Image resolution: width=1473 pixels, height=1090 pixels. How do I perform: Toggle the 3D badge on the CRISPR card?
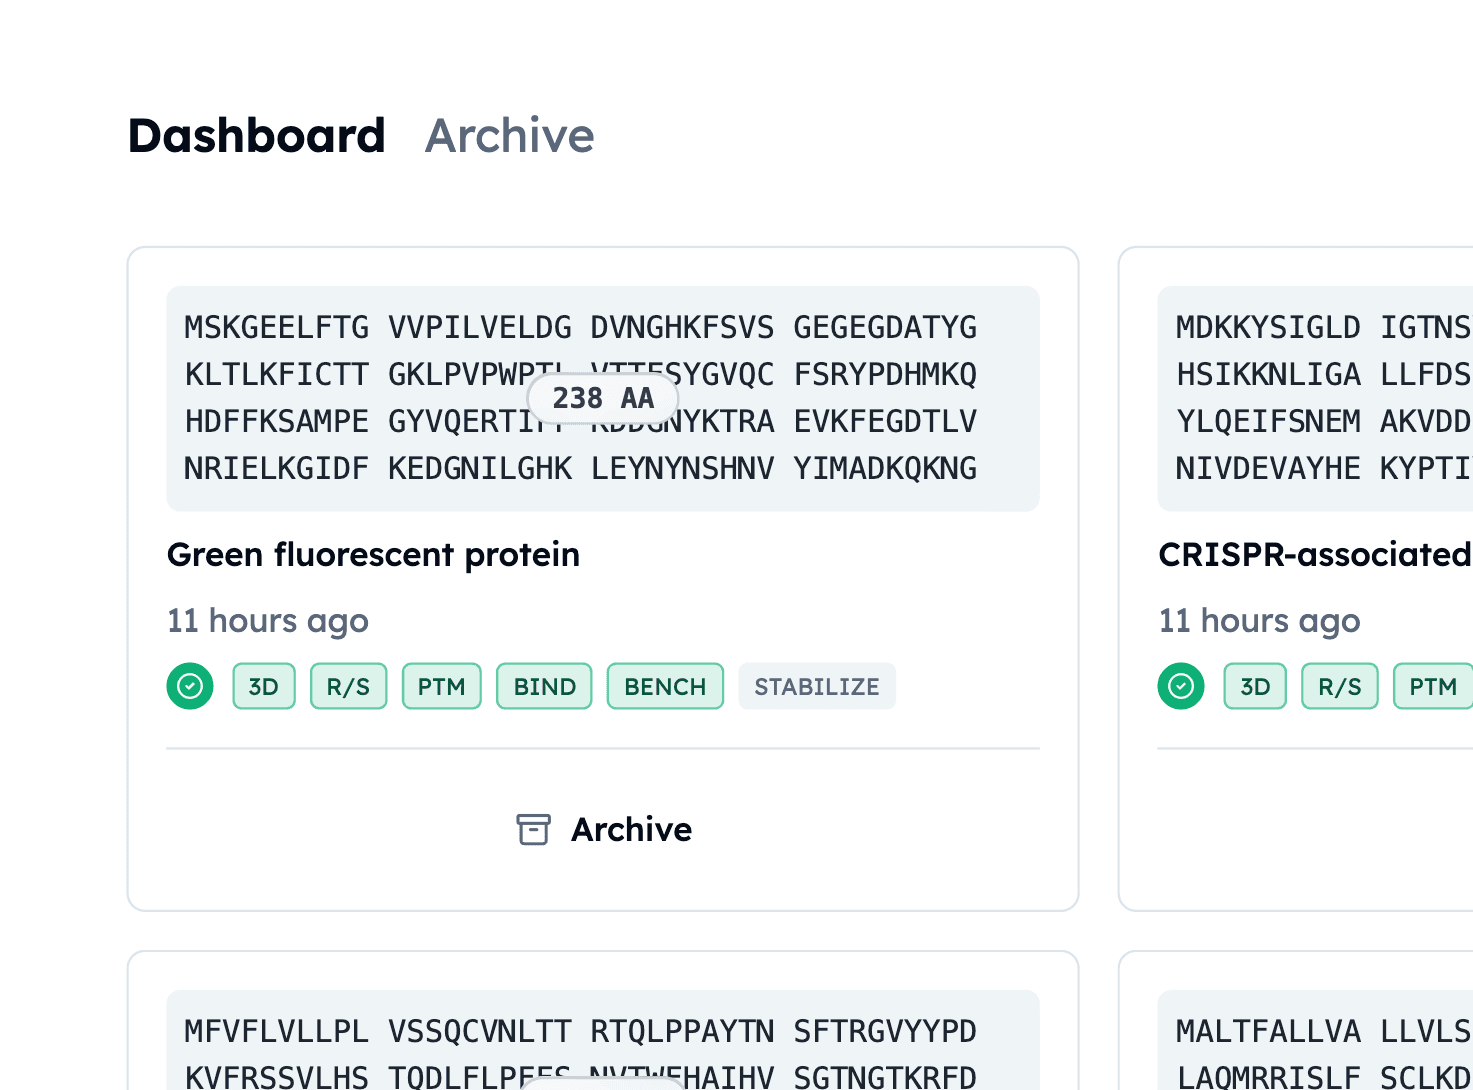[x=1254, y=686]
